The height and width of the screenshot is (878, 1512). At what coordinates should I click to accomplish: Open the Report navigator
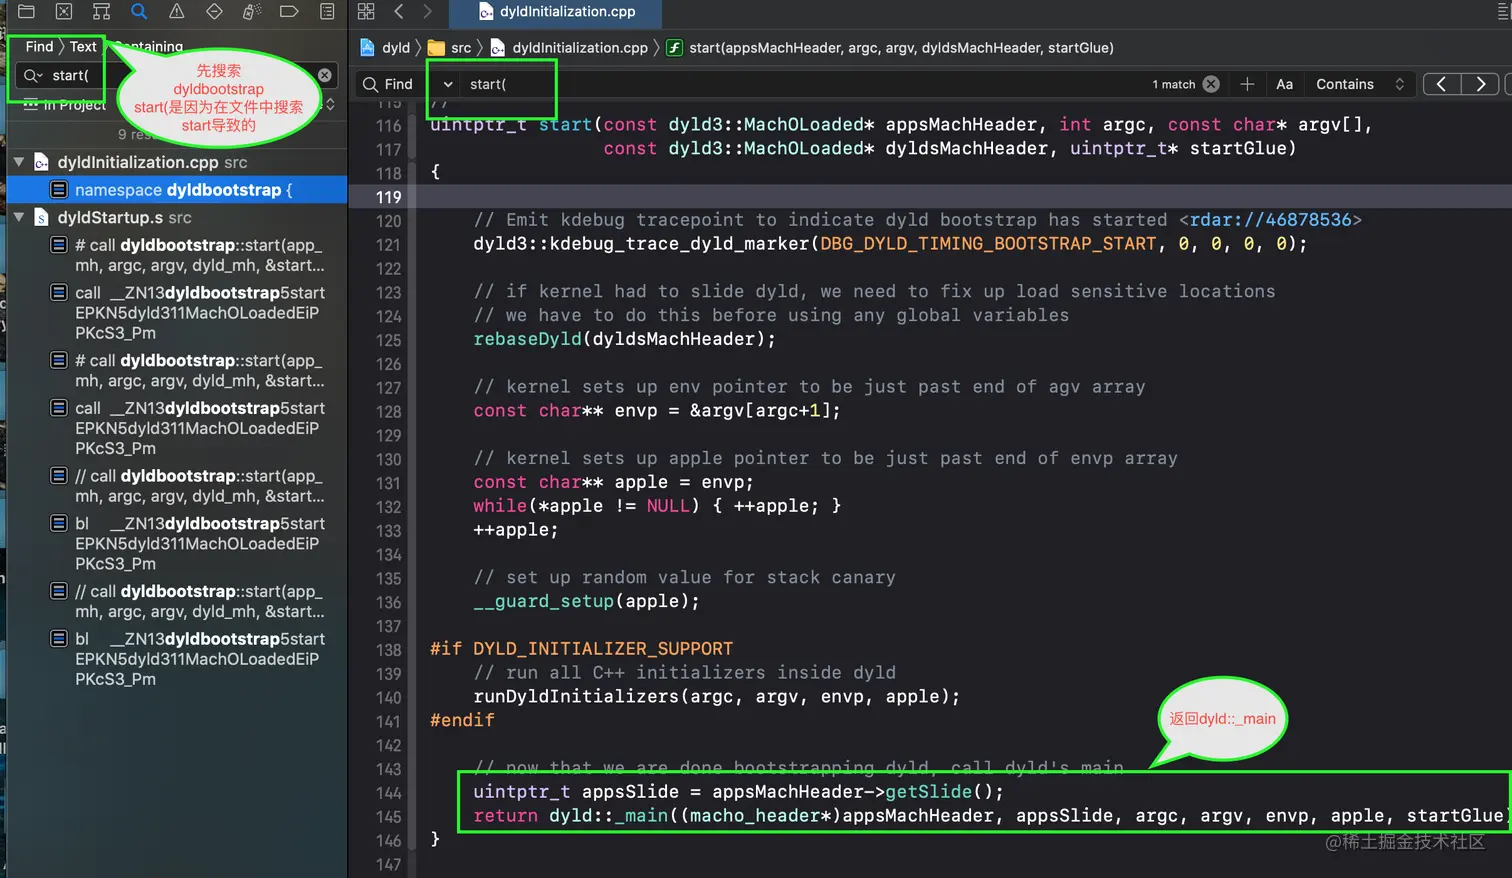327,12
